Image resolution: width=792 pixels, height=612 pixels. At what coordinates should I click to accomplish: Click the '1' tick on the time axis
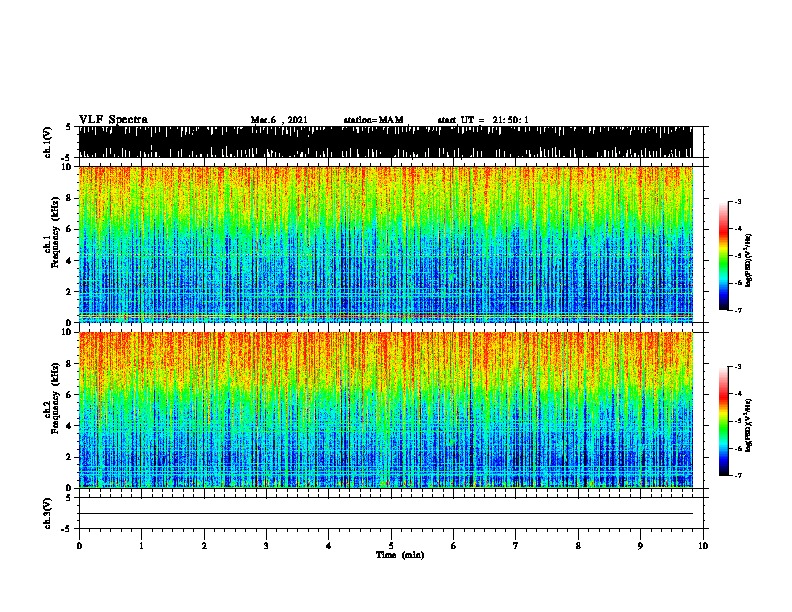[141, 546]
